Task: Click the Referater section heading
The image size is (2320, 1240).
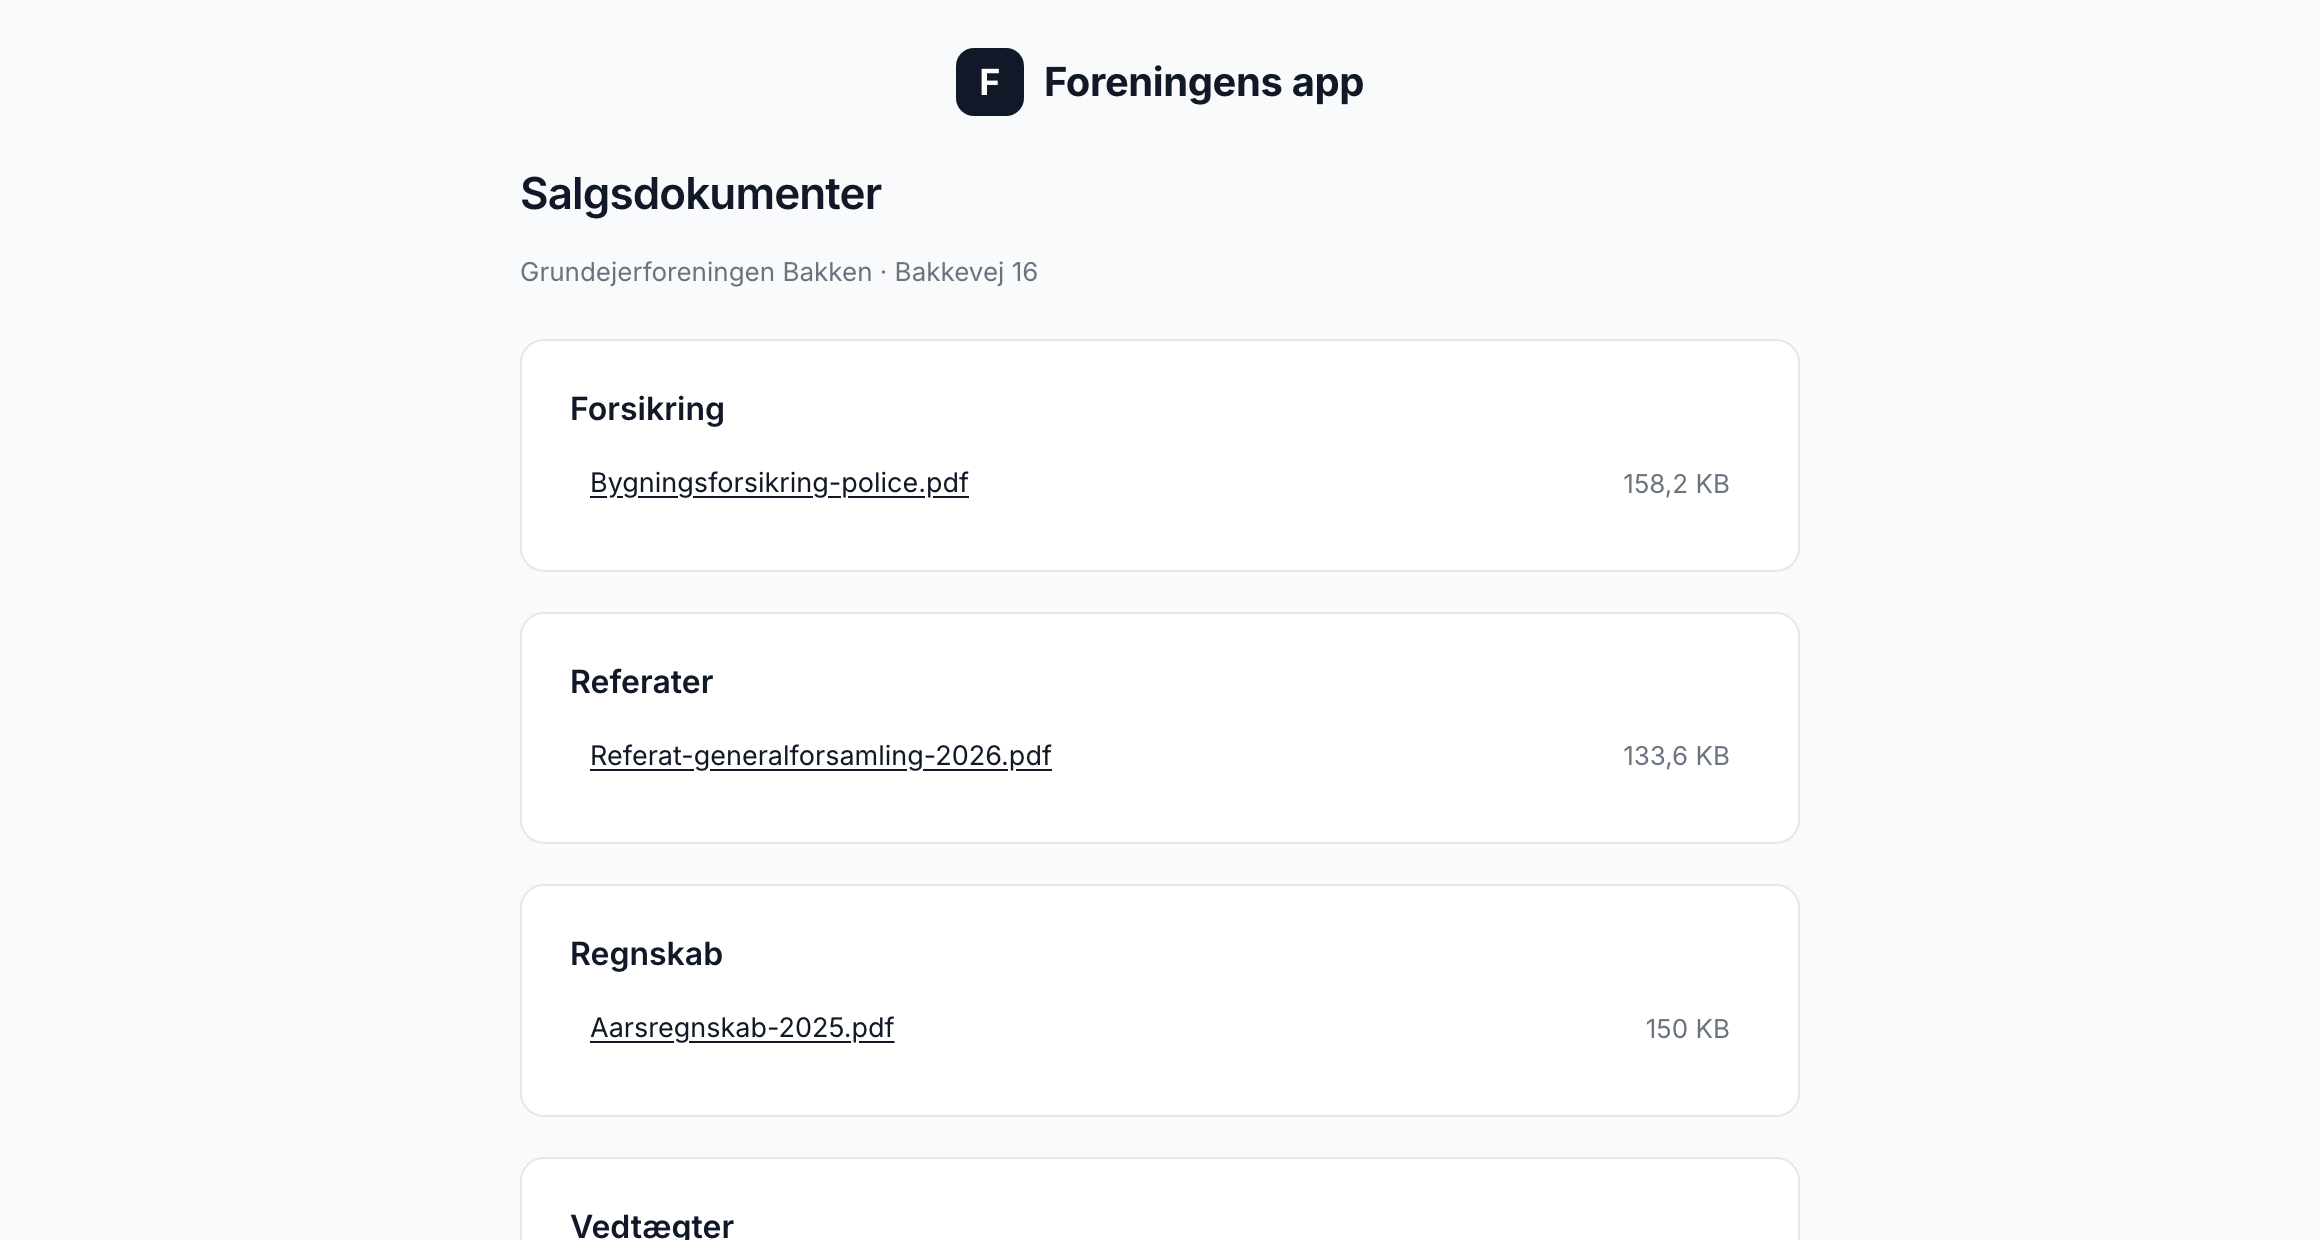Action: point(641,682)
